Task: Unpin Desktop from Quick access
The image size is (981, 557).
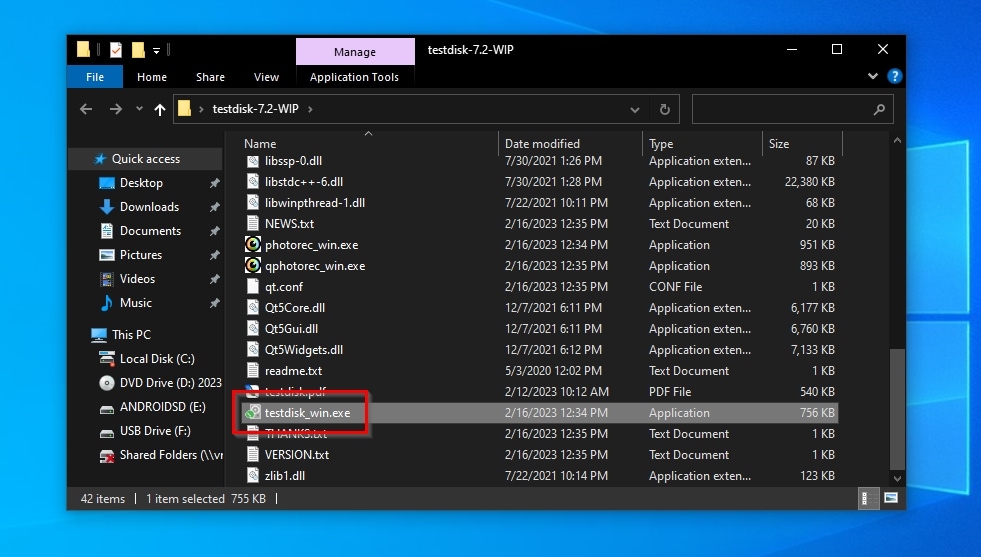Action: click(x=215, y=183)
